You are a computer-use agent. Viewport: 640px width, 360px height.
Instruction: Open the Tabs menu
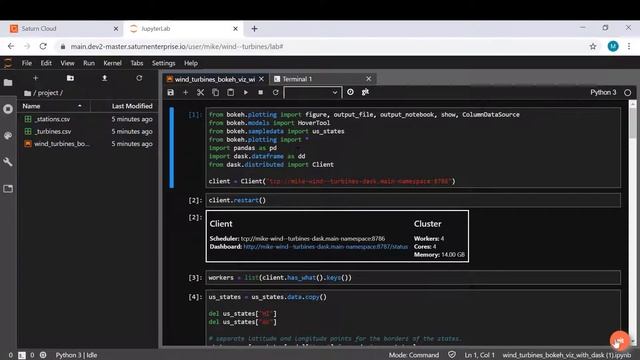click(x=137, y=63)
